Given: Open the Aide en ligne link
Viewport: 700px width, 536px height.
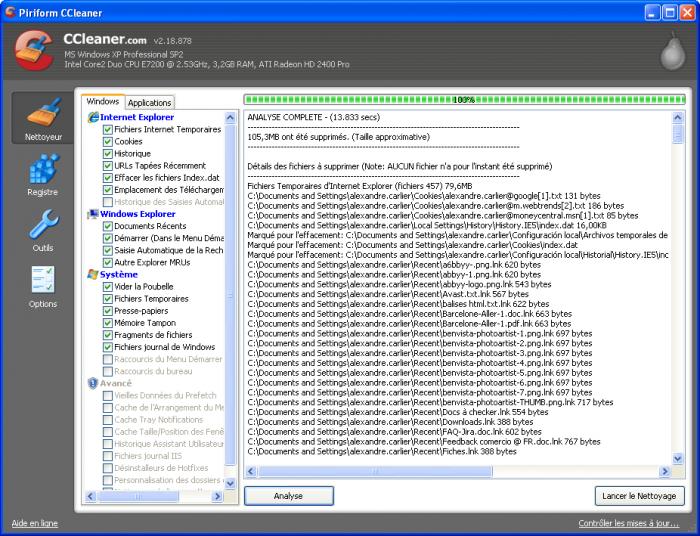Looking at the screenshot, I should (34, 523).
